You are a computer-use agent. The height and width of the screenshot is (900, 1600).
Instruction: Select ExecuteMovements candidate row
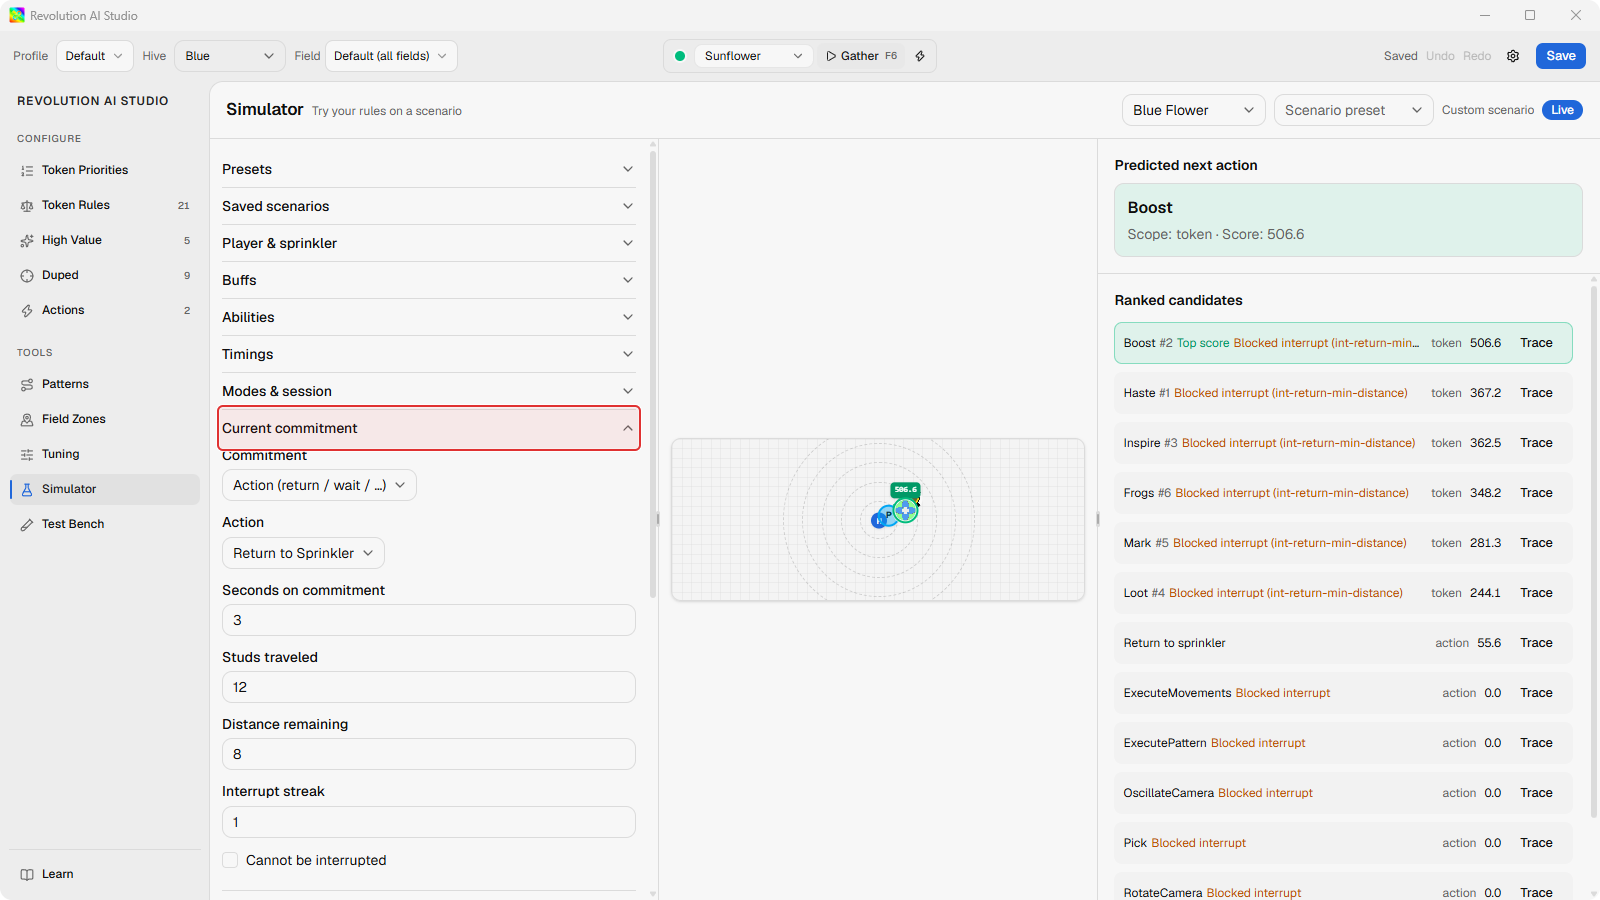coord(1343,693)
